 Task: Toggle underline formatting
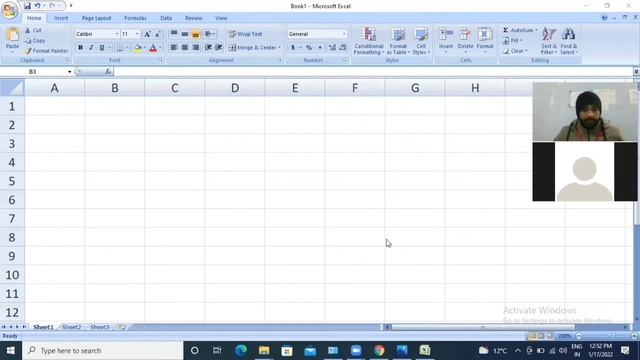point(102,48)
